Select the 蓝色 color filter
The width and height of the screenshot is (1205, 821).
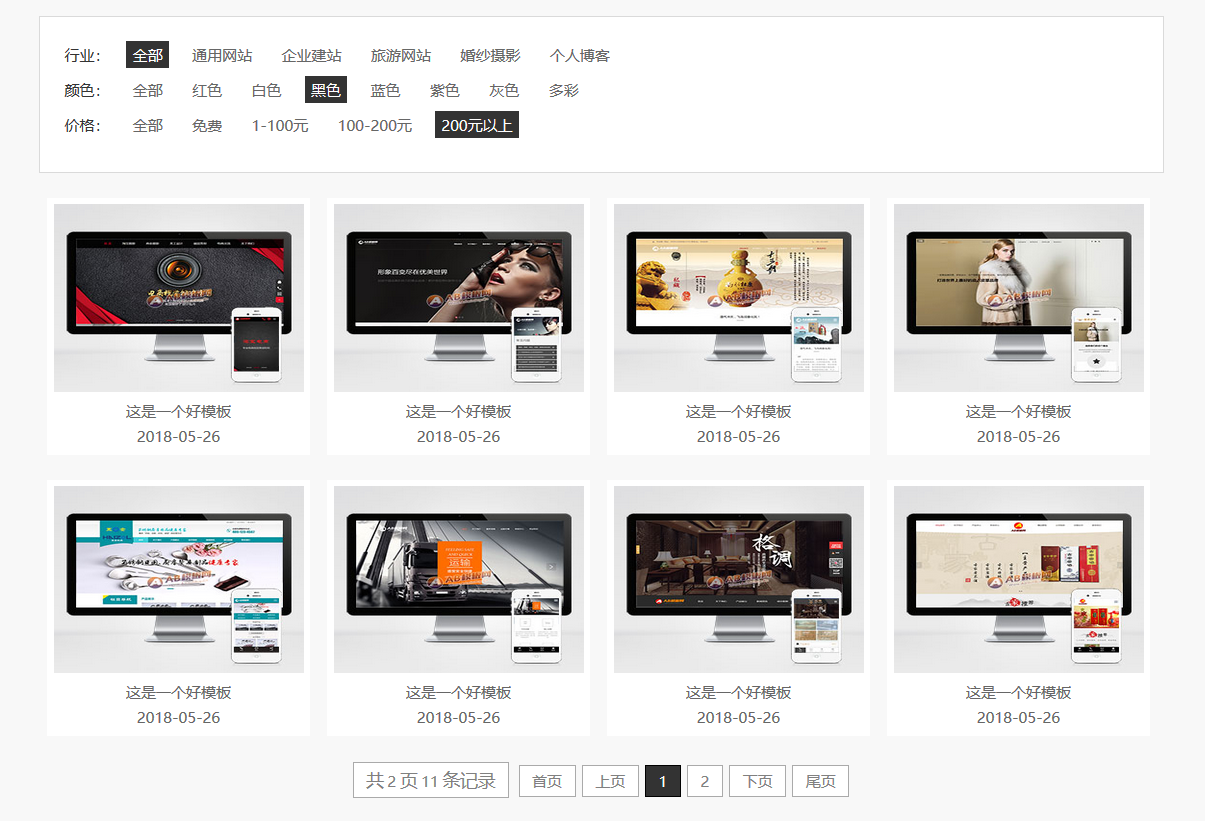(x=385, y=90)
